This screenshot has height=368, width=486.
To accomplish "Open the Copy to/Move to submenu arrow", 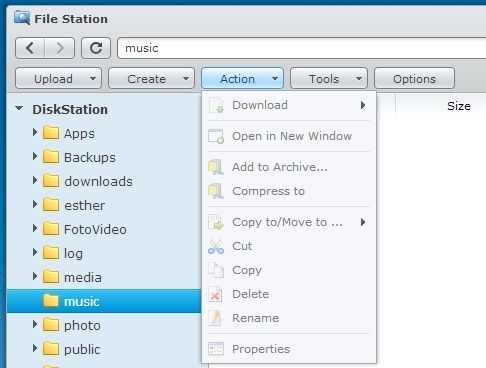I will 363,222.
